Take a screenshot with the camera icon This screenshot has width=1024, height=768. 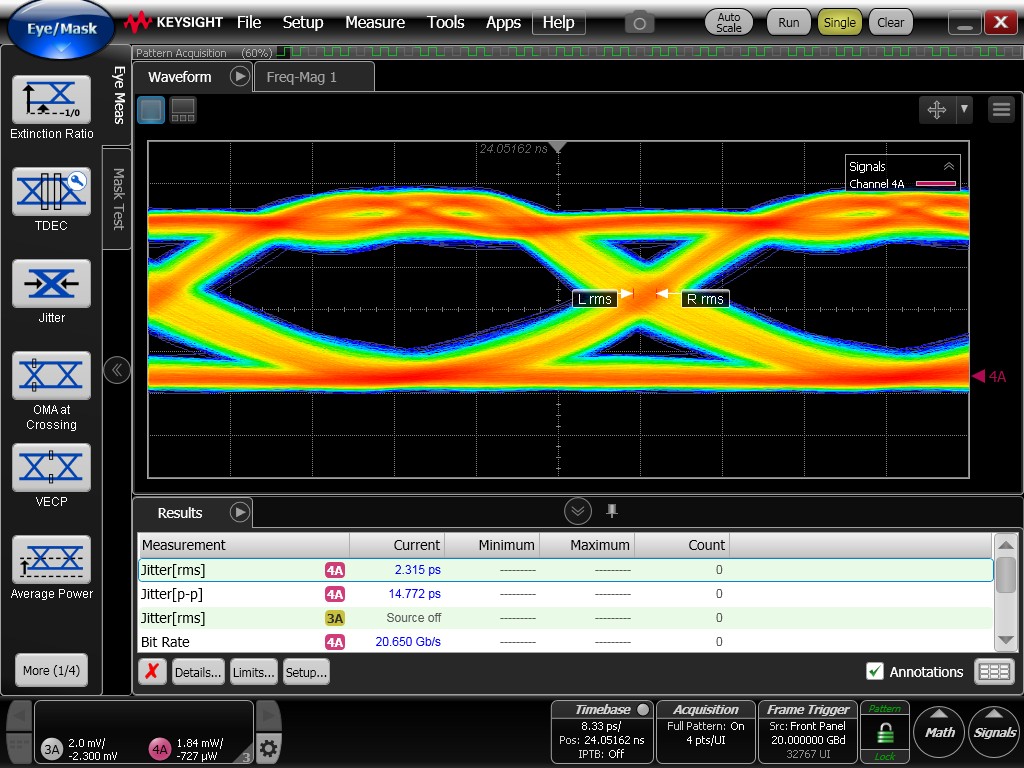coord(639,22)
